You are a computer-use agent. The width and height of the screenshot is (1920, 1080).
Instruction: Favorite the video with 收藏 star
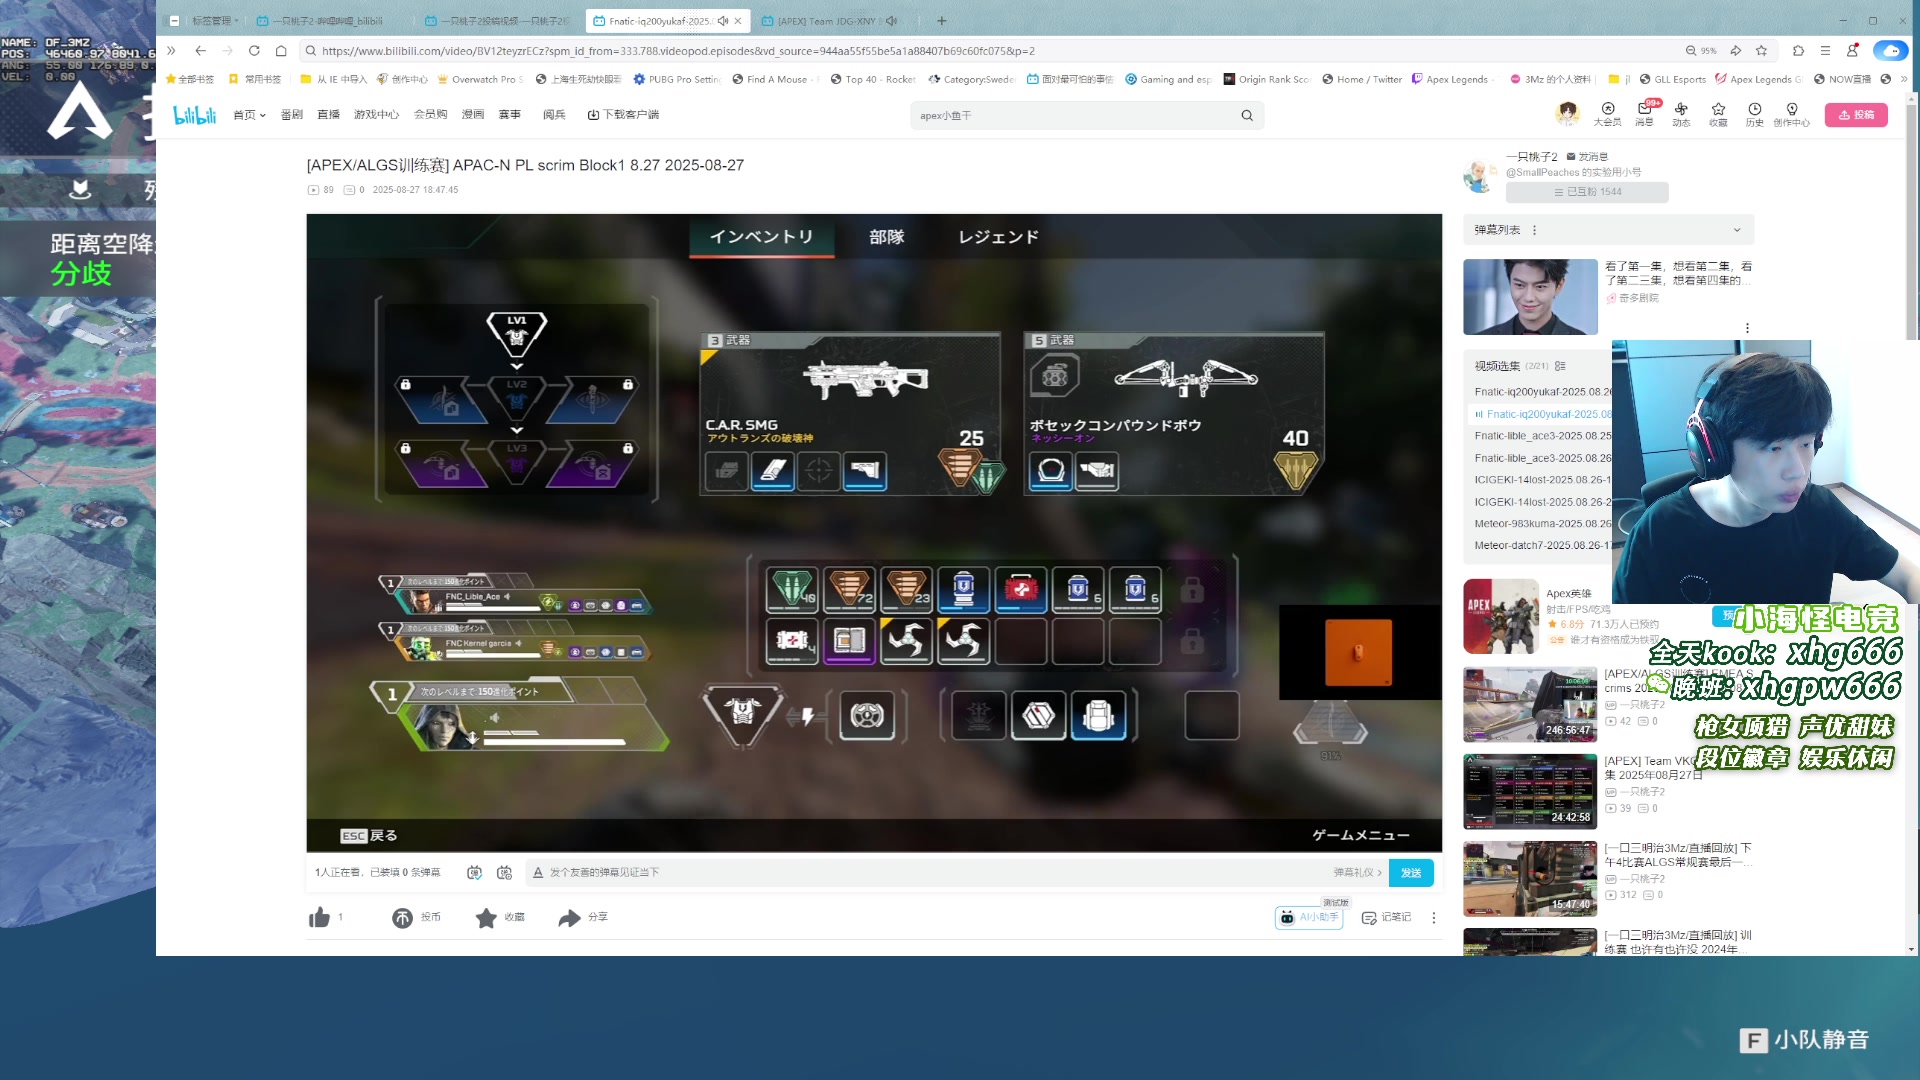tap(486, 917)
